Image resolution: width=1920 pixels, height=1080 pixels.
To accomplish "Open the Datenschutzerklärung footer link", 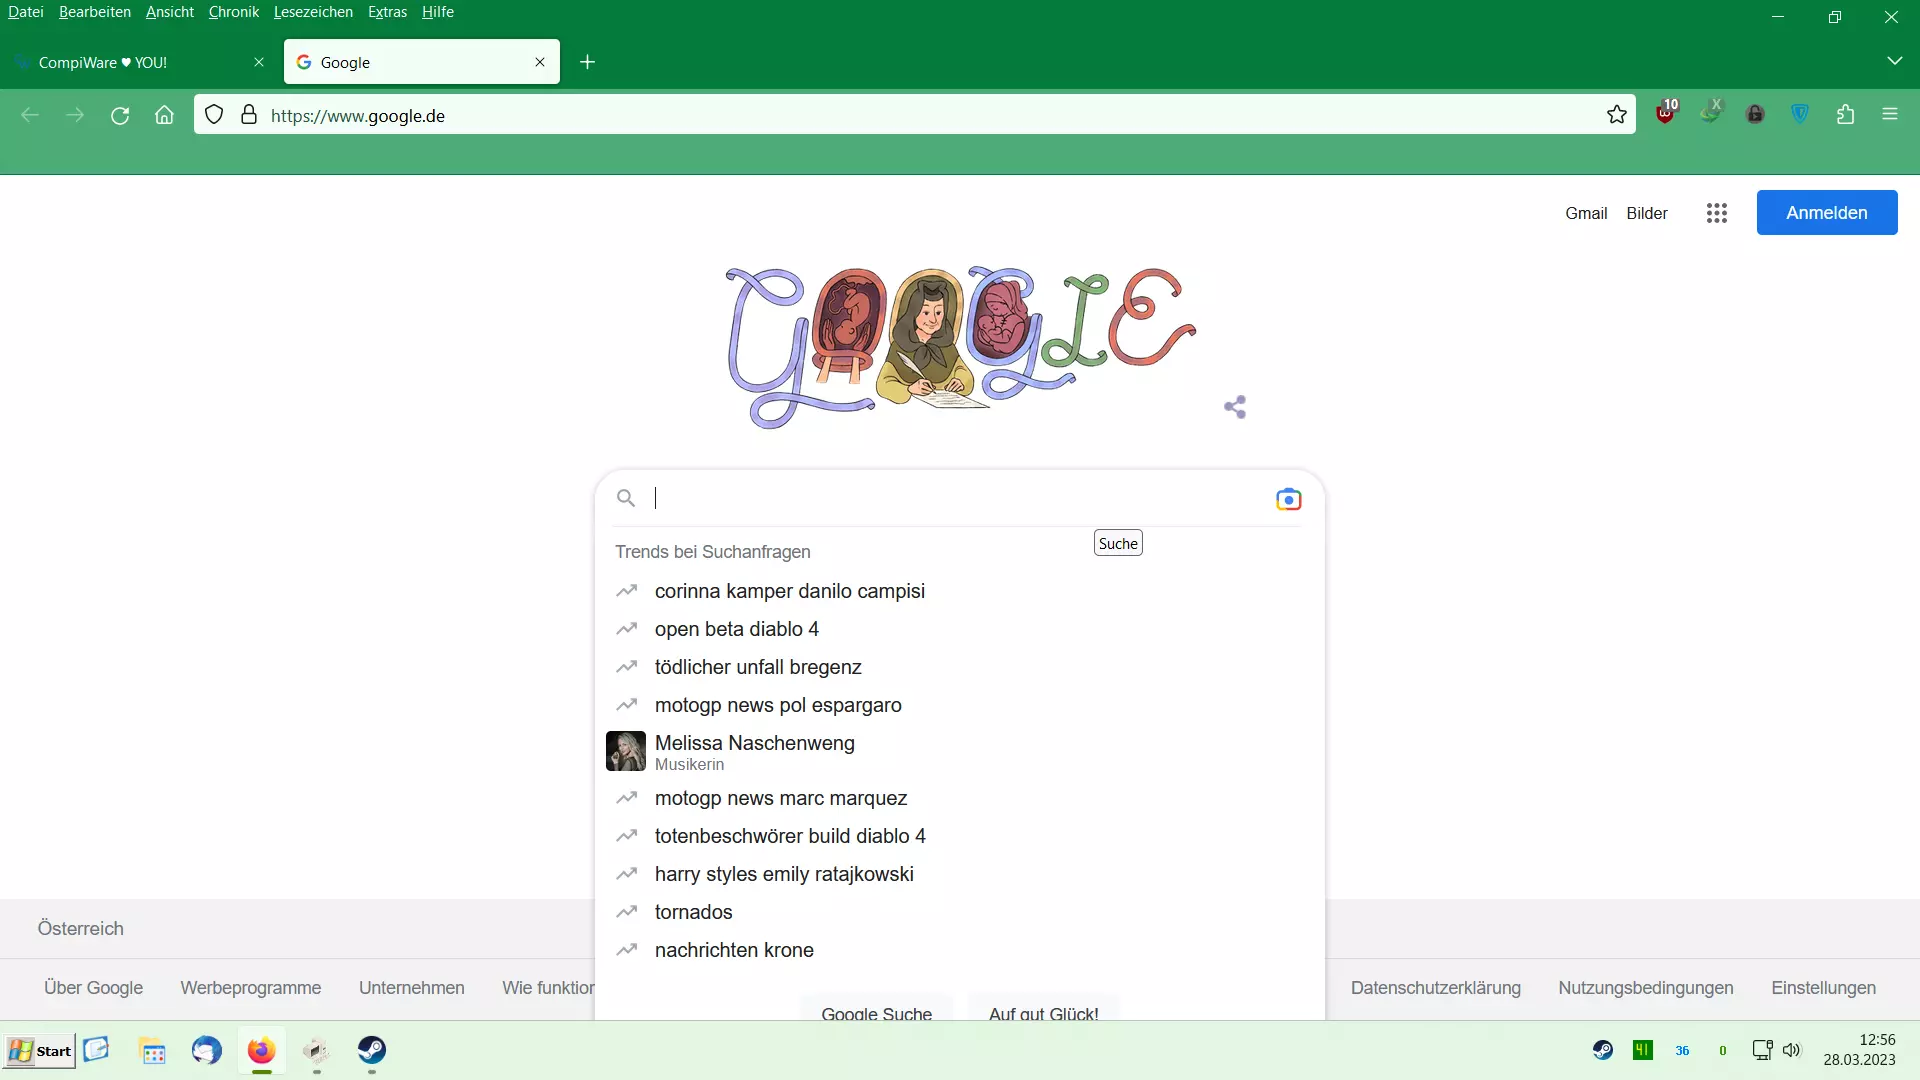I will click(1435, 988).
